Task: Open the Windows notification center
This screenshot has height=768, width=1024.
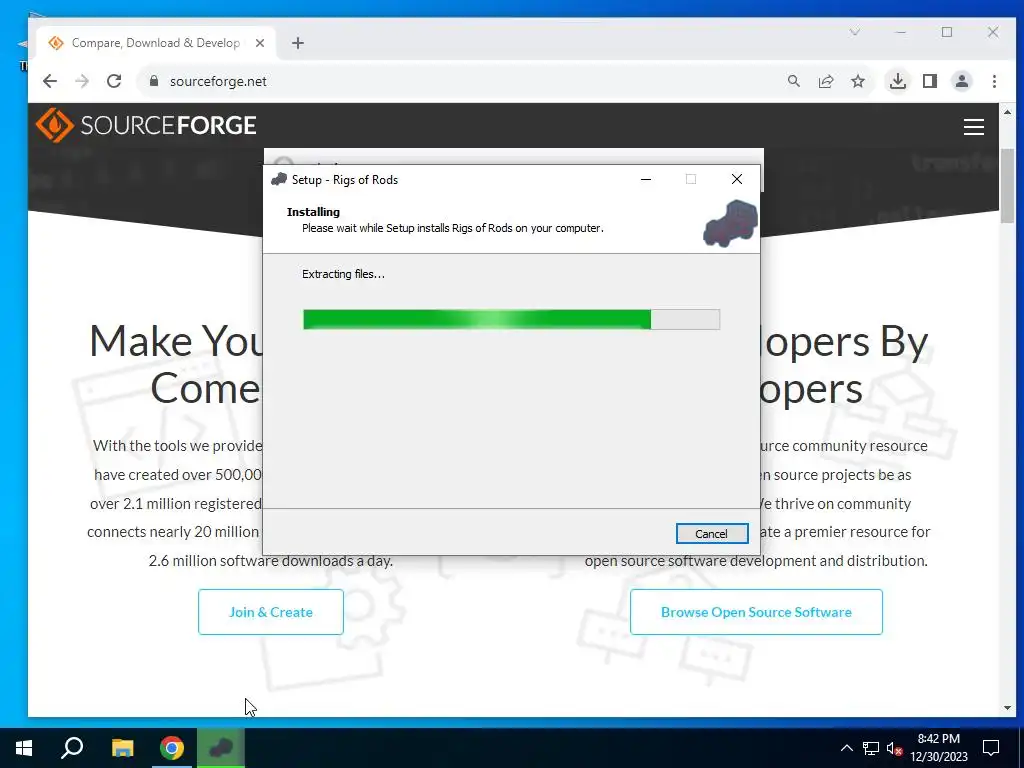Action: (x=991, y=748)
